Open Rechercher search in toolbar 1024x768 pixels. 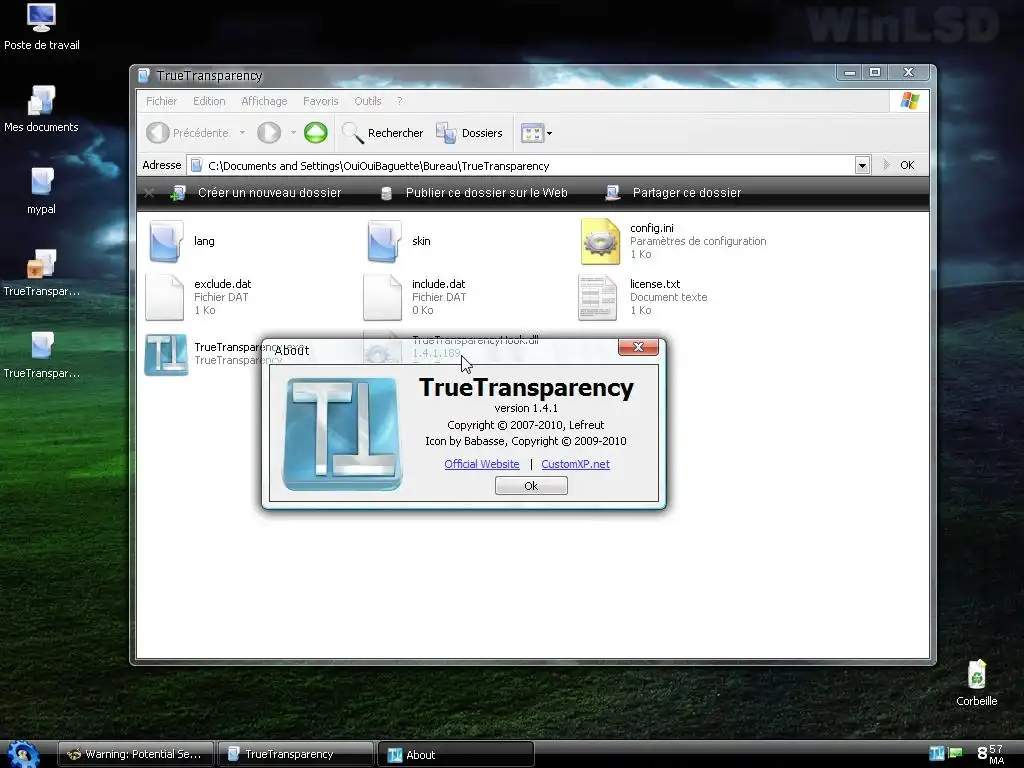tap(383, 133)
